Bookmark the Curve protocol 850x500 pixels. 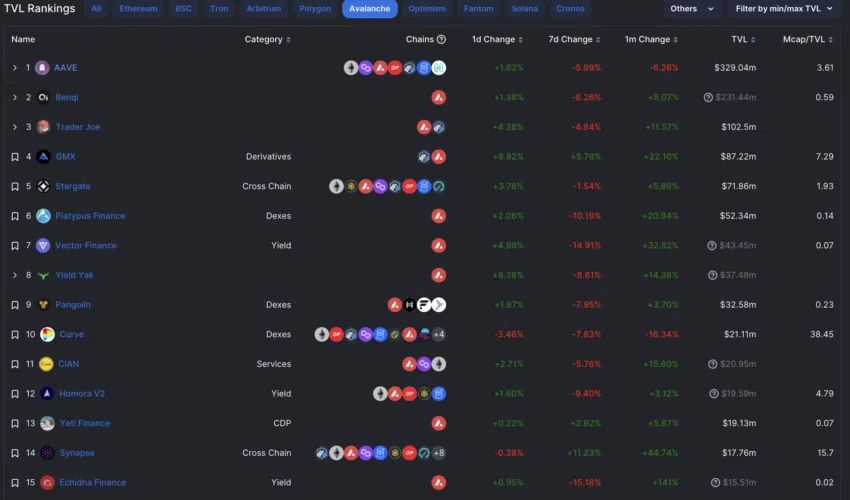(15, 335)
